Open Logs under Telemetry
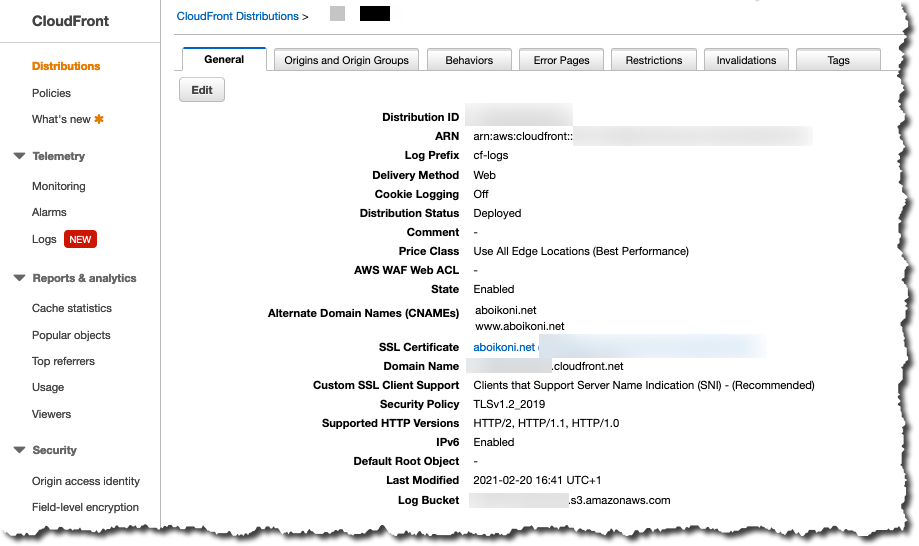919x546 pixels. tap(44, 239)
